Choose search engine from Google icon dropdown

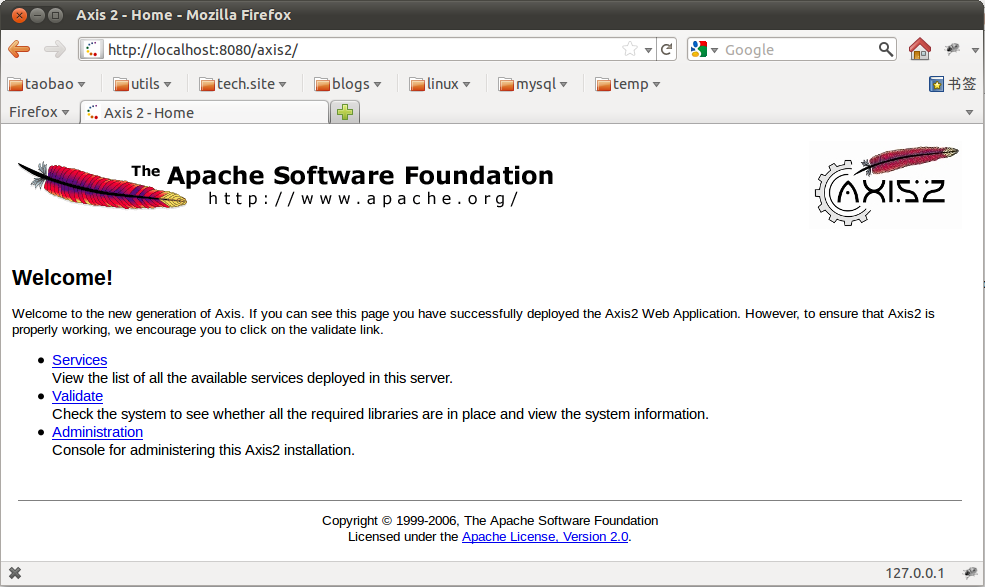[704, 49]
